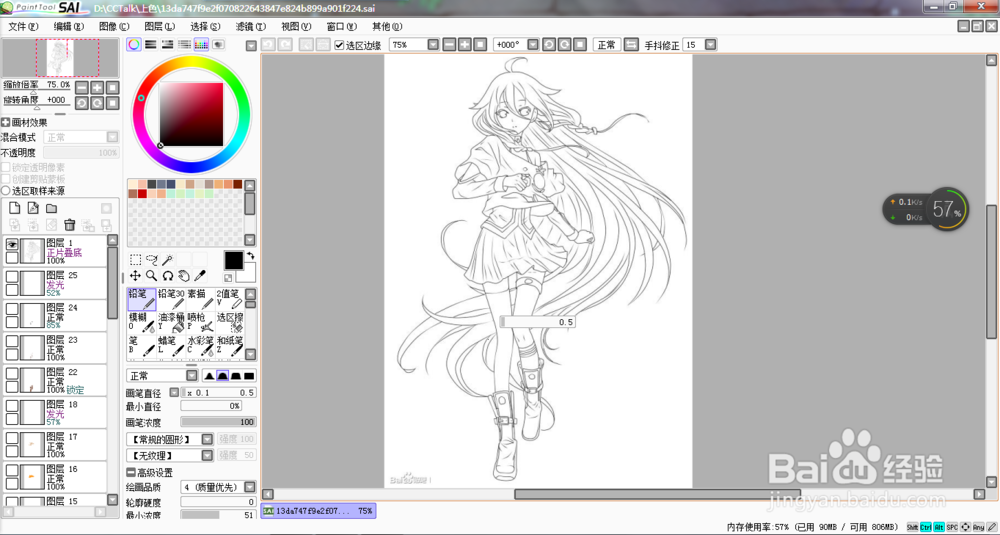Create a new layer folder
The width and height of the screenshot is (1000, 535).
click(52, 209)
